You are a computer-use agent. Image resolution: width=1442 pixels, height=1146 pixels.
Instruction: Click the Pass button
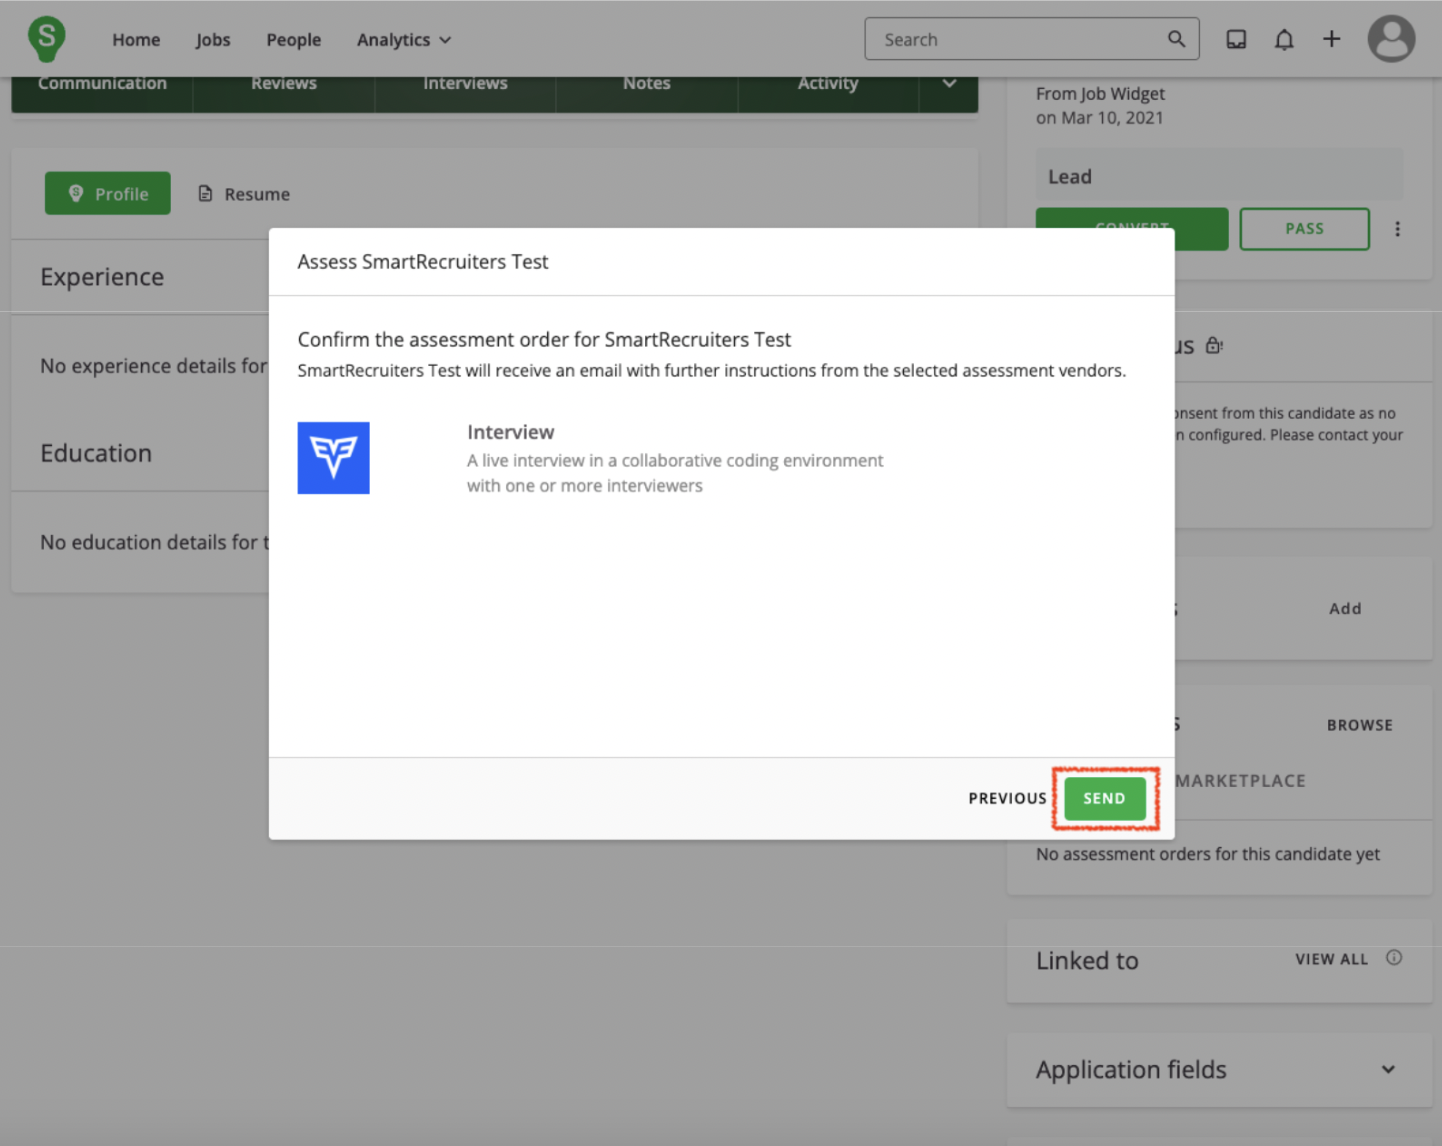click(1304, 229)
